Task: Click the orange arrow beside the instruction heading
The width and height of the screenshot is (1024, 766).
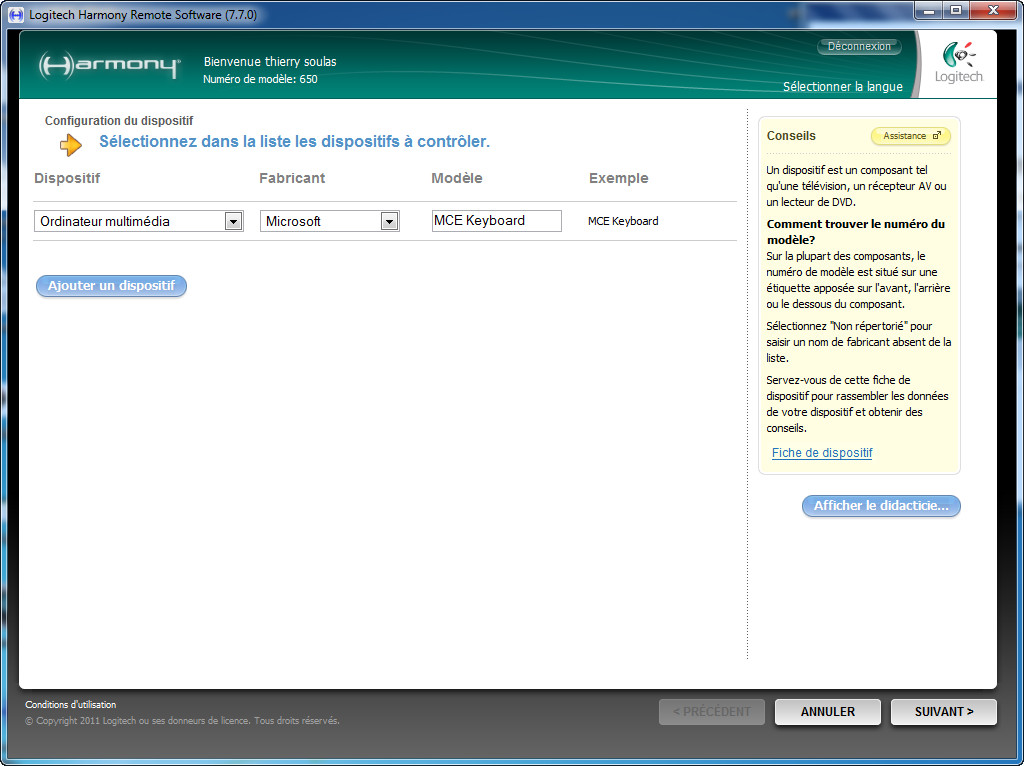Action: [x=71, y=145]
